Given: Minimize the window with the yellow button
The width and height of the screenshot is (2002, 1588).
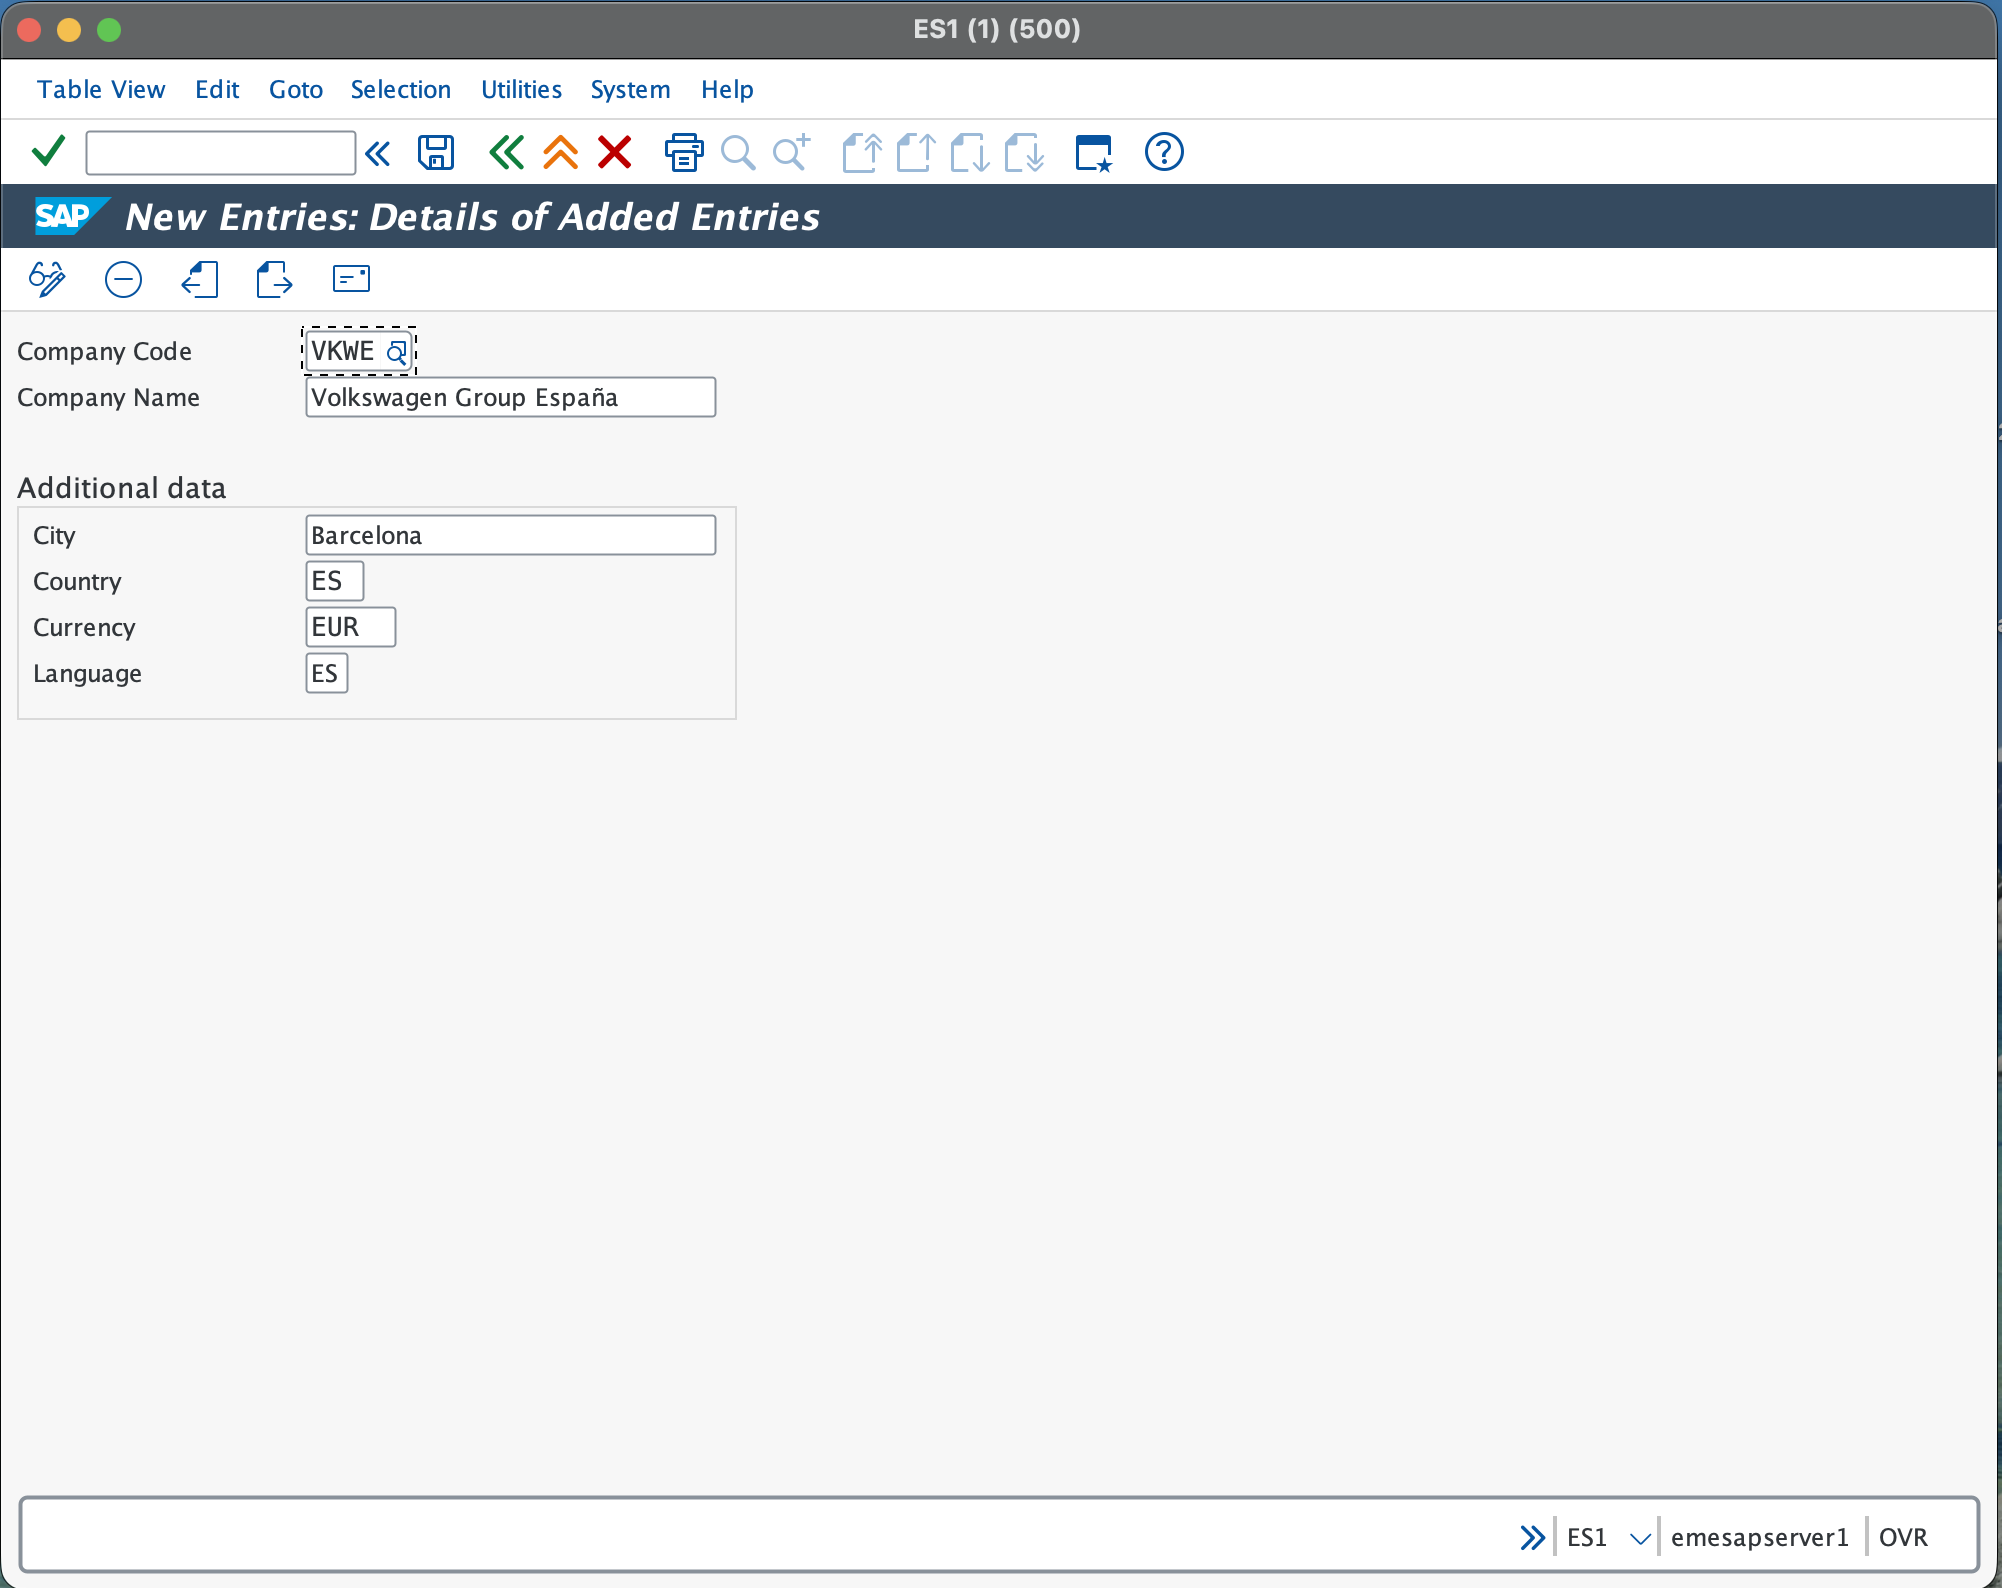Looking at the screenshot, I should [x=69, y=30].
